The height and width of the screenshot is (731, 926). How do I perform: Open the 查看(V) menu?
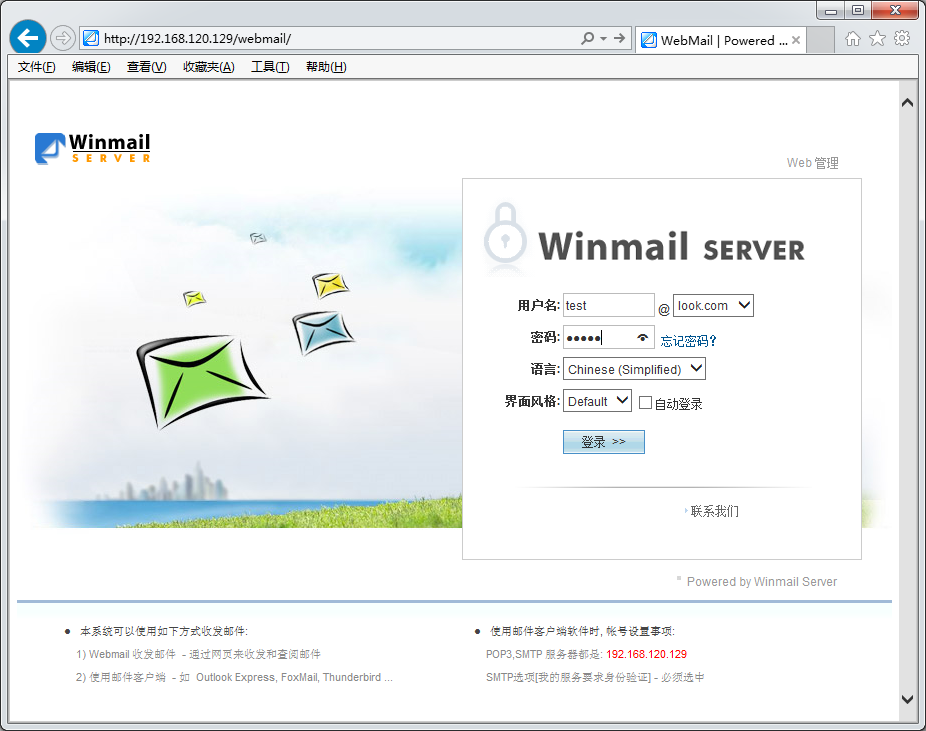146,67
